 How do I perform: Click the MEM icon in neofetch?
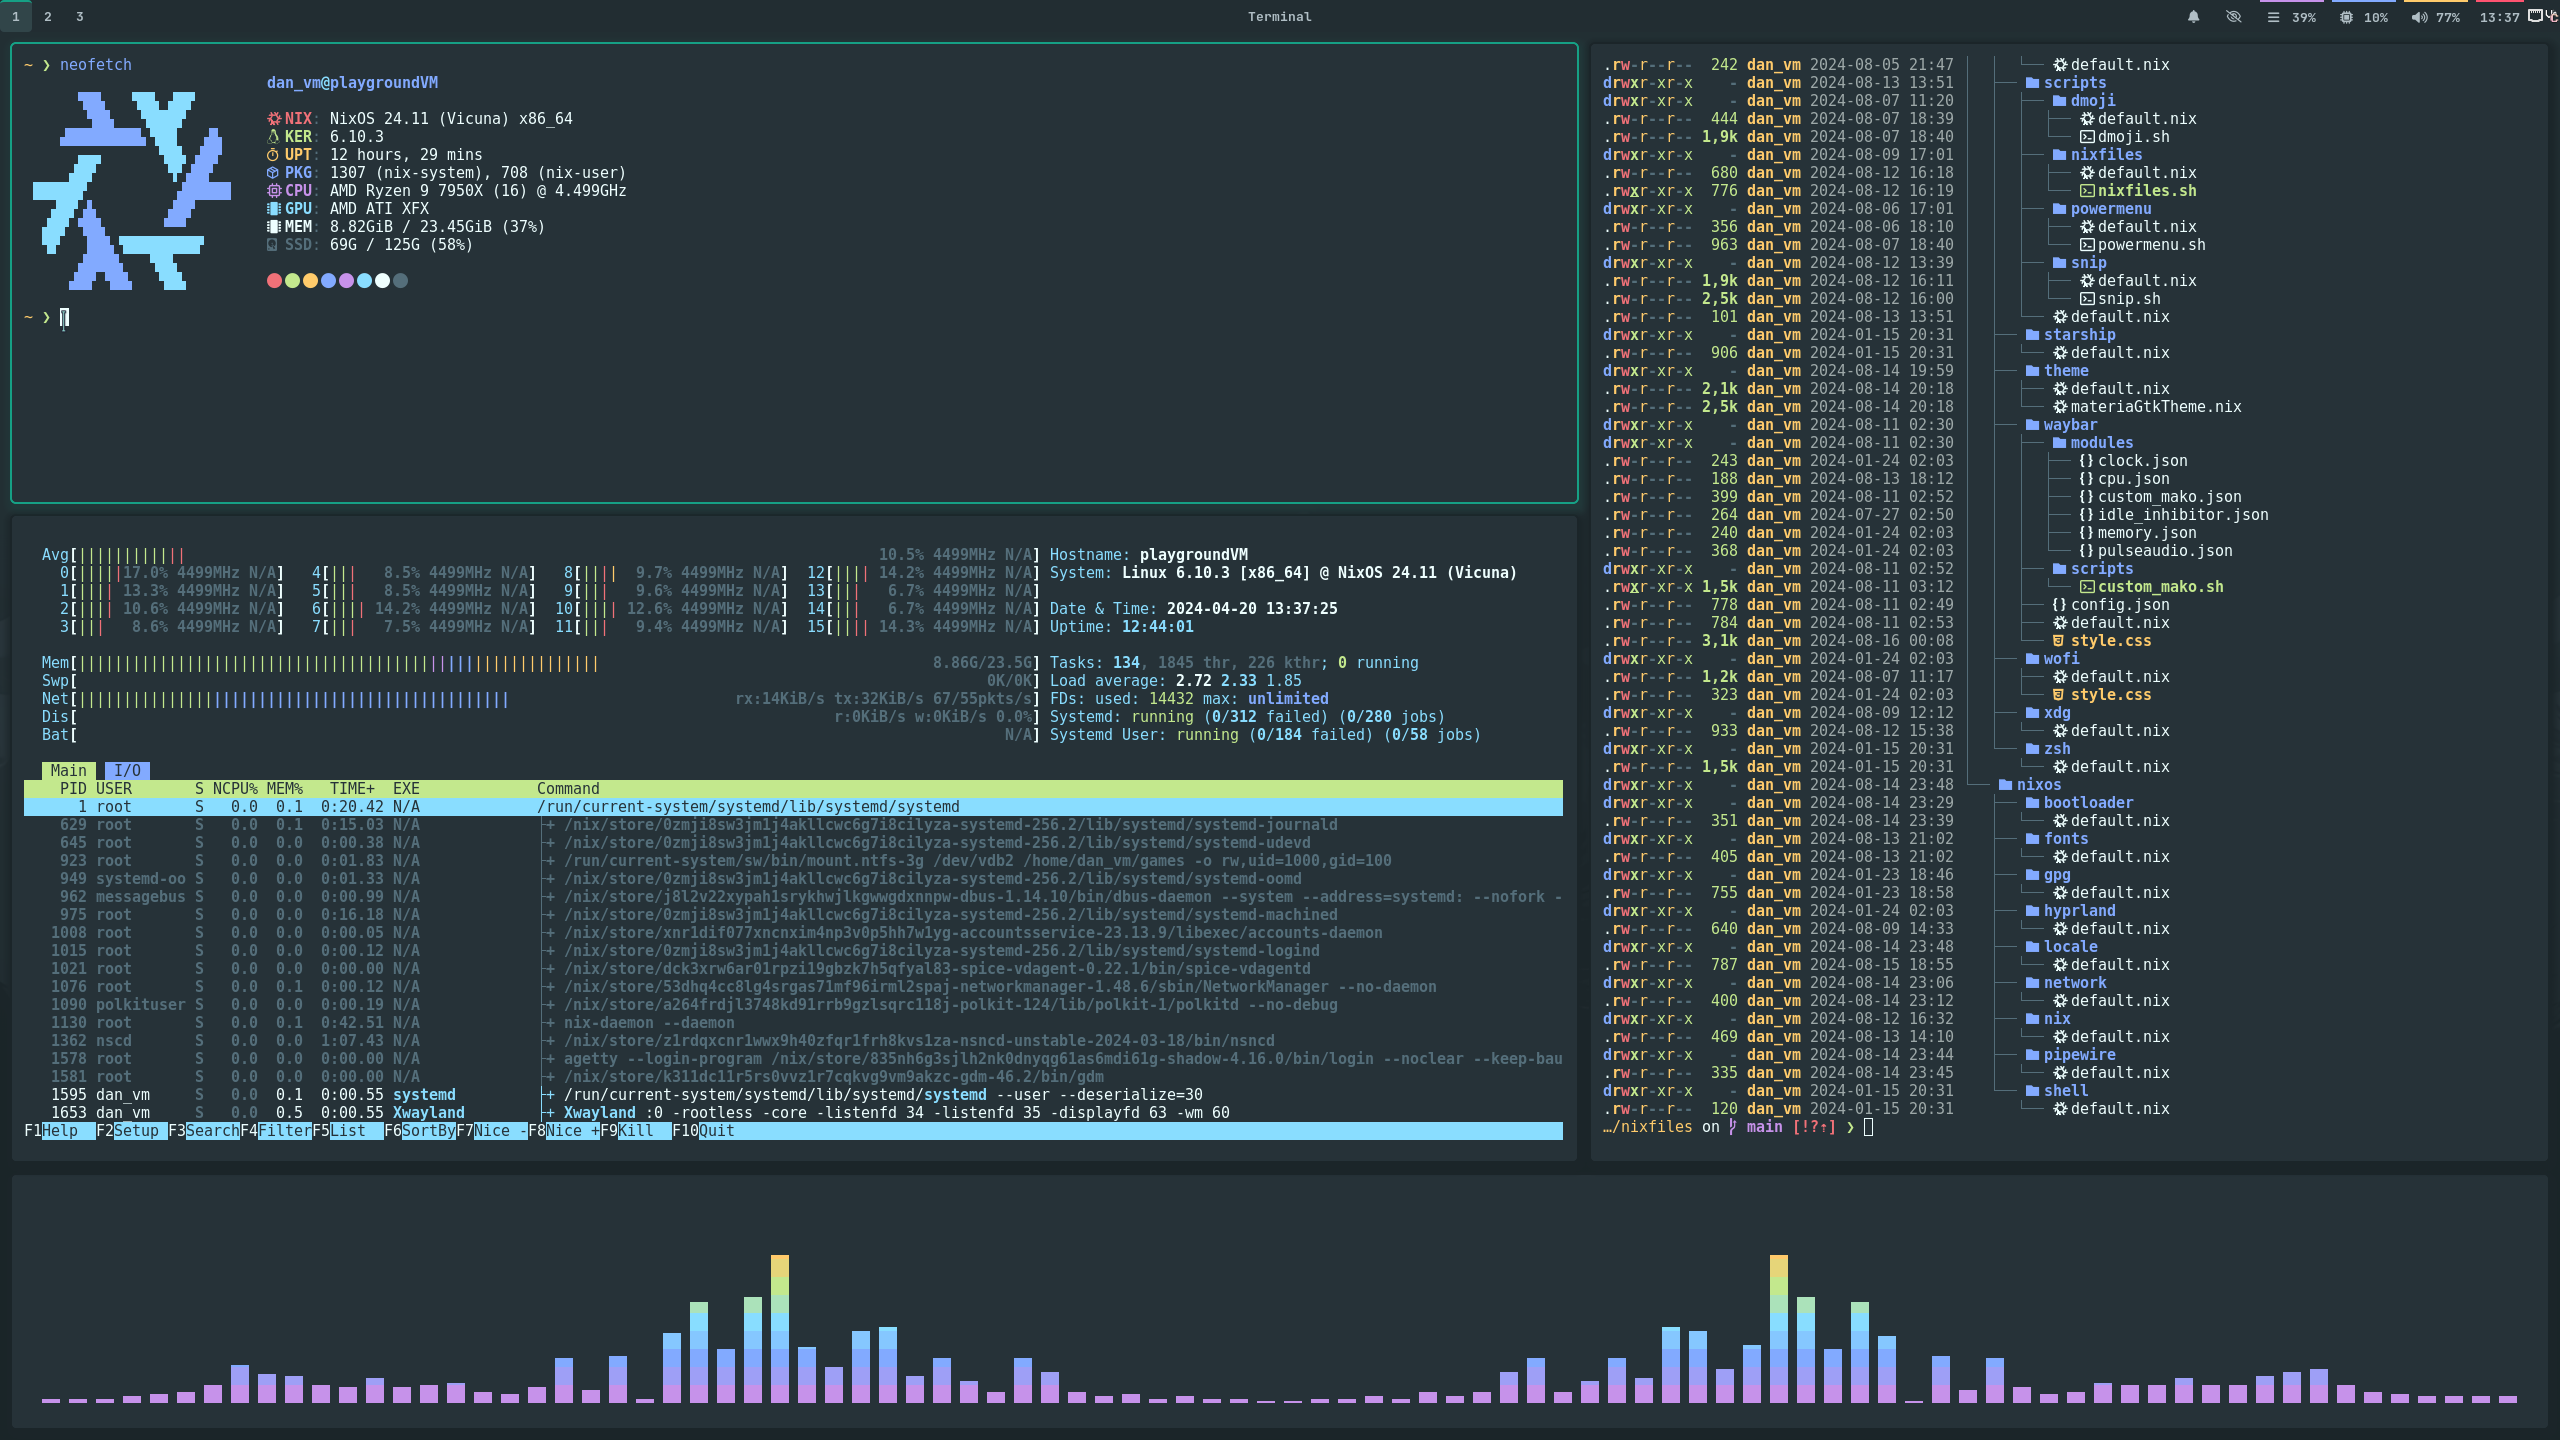[x=274, y=226]
